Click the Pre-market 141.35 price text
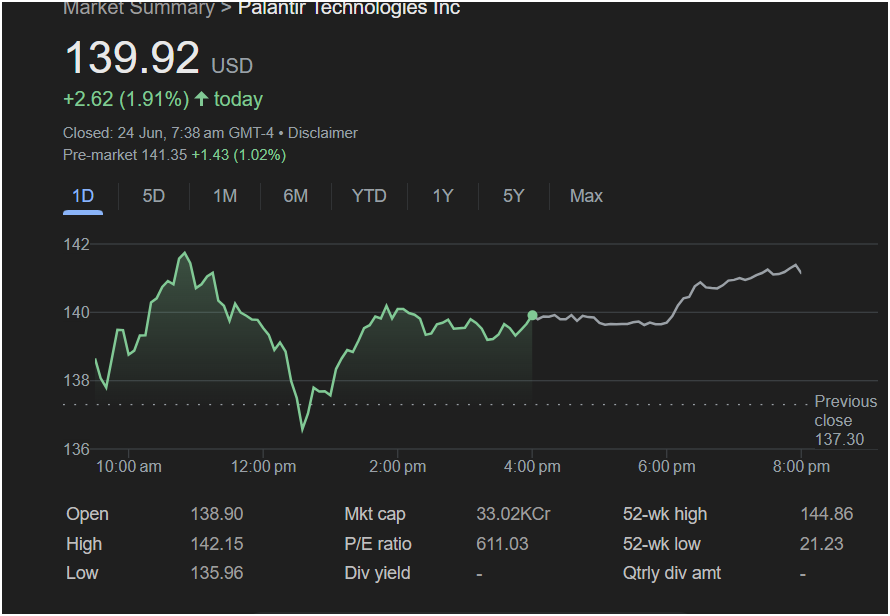This screenshot has width=890, height=616. (125, 155)
